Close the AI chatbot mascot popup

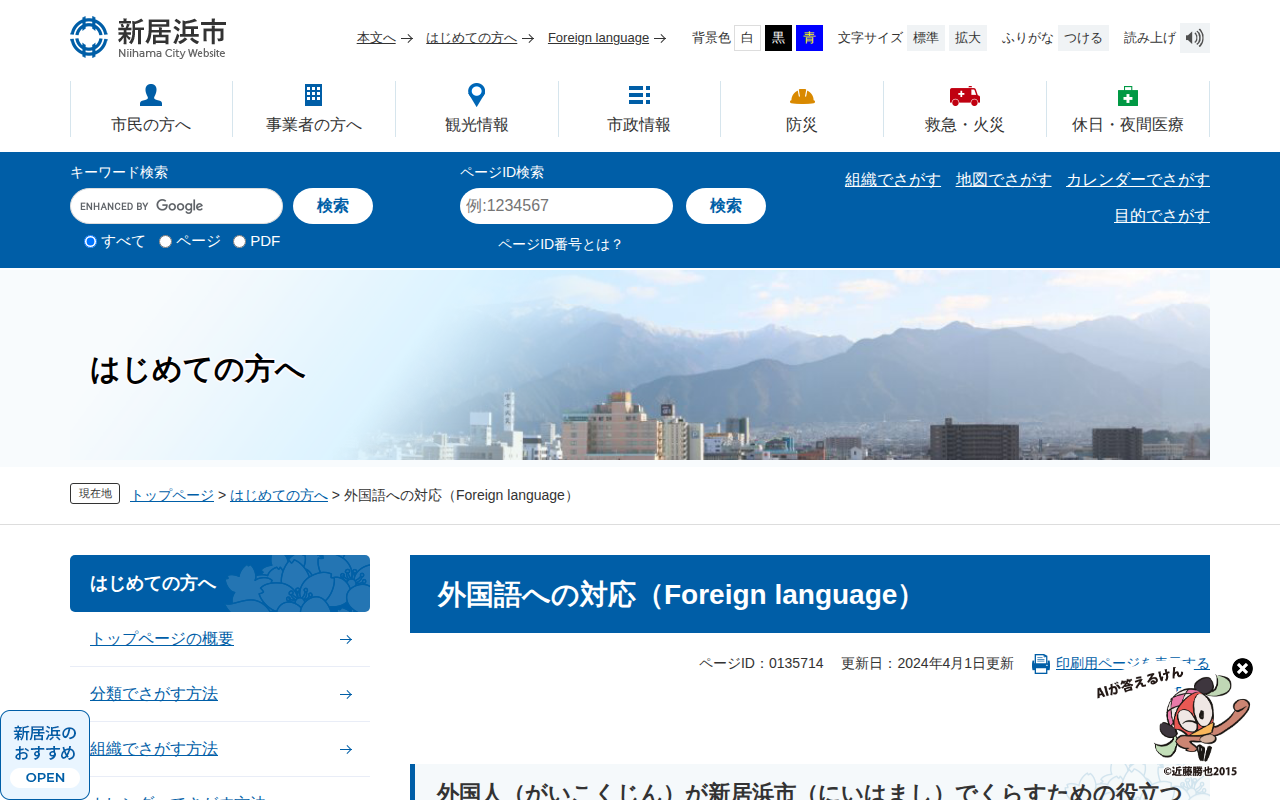click(x=1242, y=668)
